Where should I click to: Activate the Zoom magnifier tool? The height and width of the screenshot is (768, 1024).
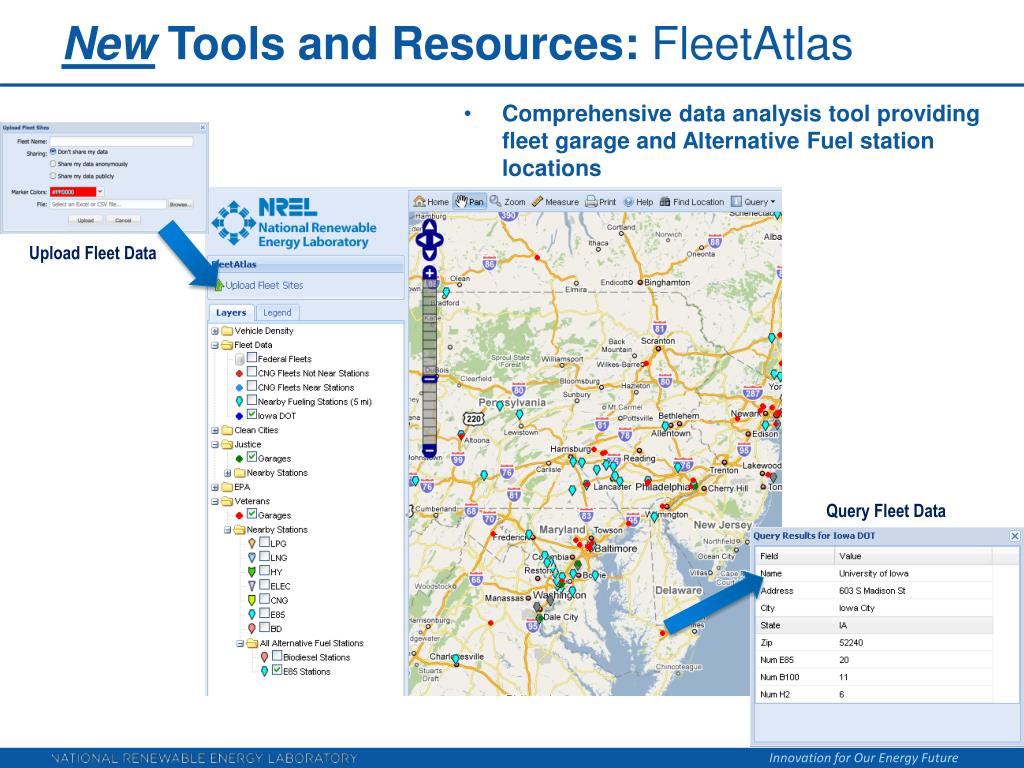coord(507,202)
